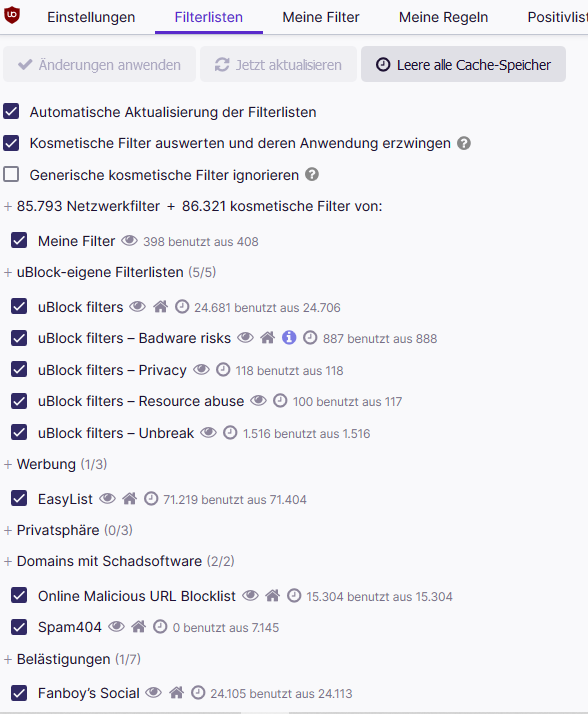View content of Meine Filter via eye icon
This screenshot has width=588, height=714.
129,240
